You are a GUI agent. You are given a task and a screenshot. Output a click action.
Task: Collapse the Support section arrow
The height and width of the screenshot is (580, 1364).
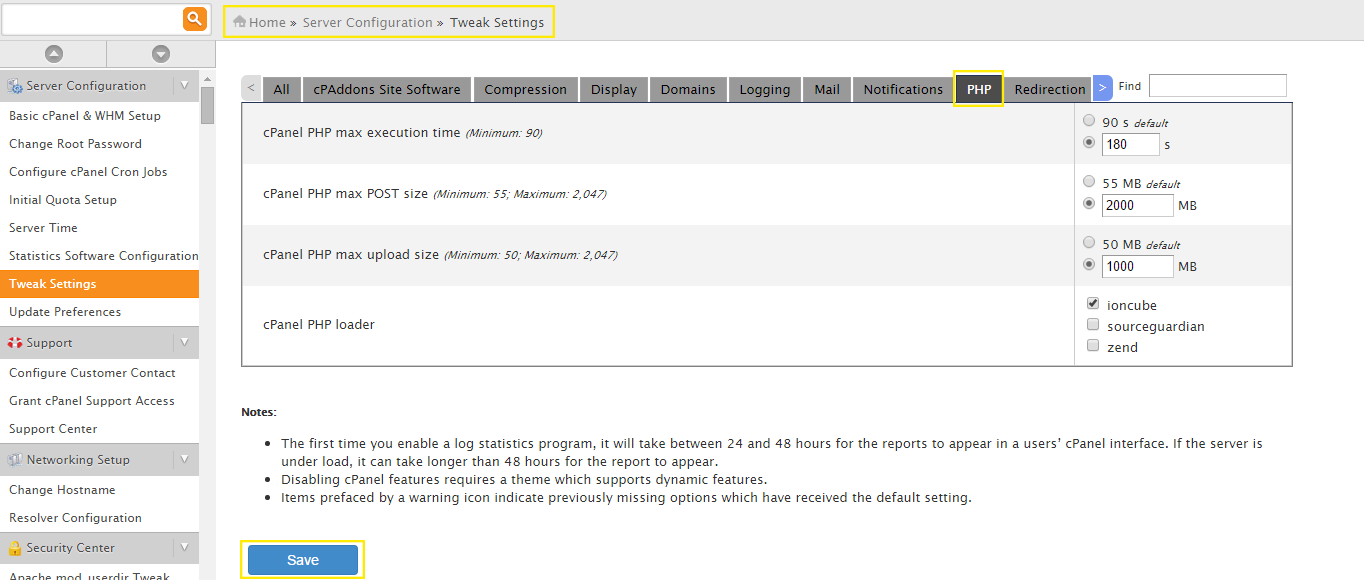pos(184,343)
